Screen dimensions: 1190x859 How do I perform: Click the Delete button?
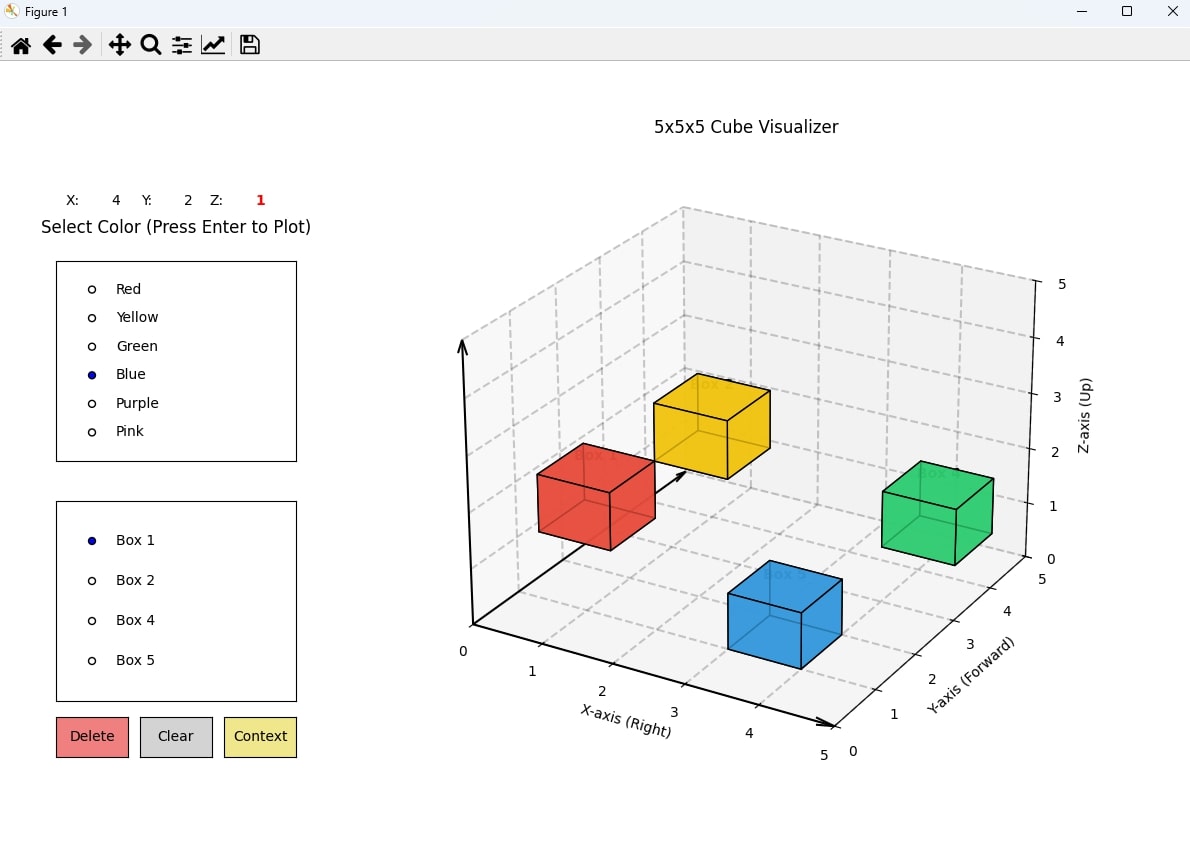93,737
